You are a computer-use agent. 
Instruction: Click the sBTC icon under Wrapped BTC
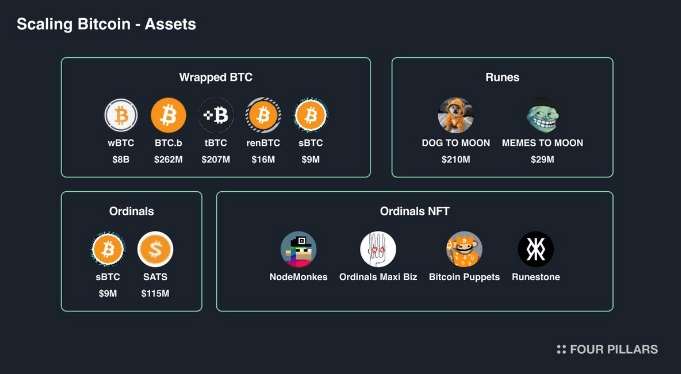tap(311, 115)
